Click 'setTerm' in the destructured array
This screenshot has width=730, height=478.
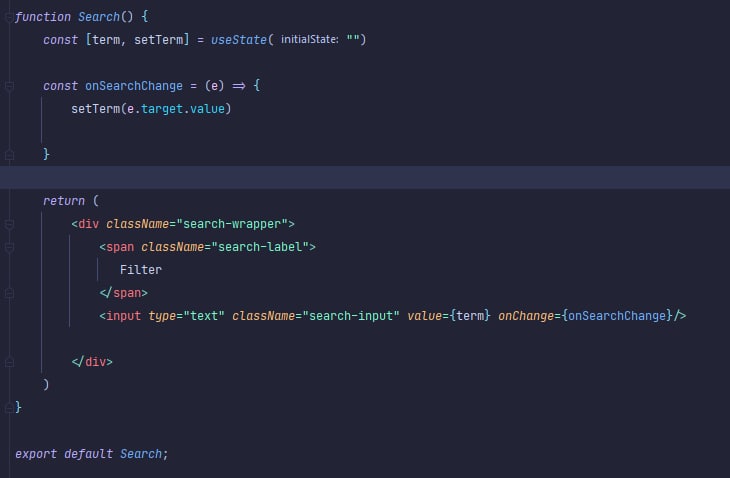click(x=158, y=40)
